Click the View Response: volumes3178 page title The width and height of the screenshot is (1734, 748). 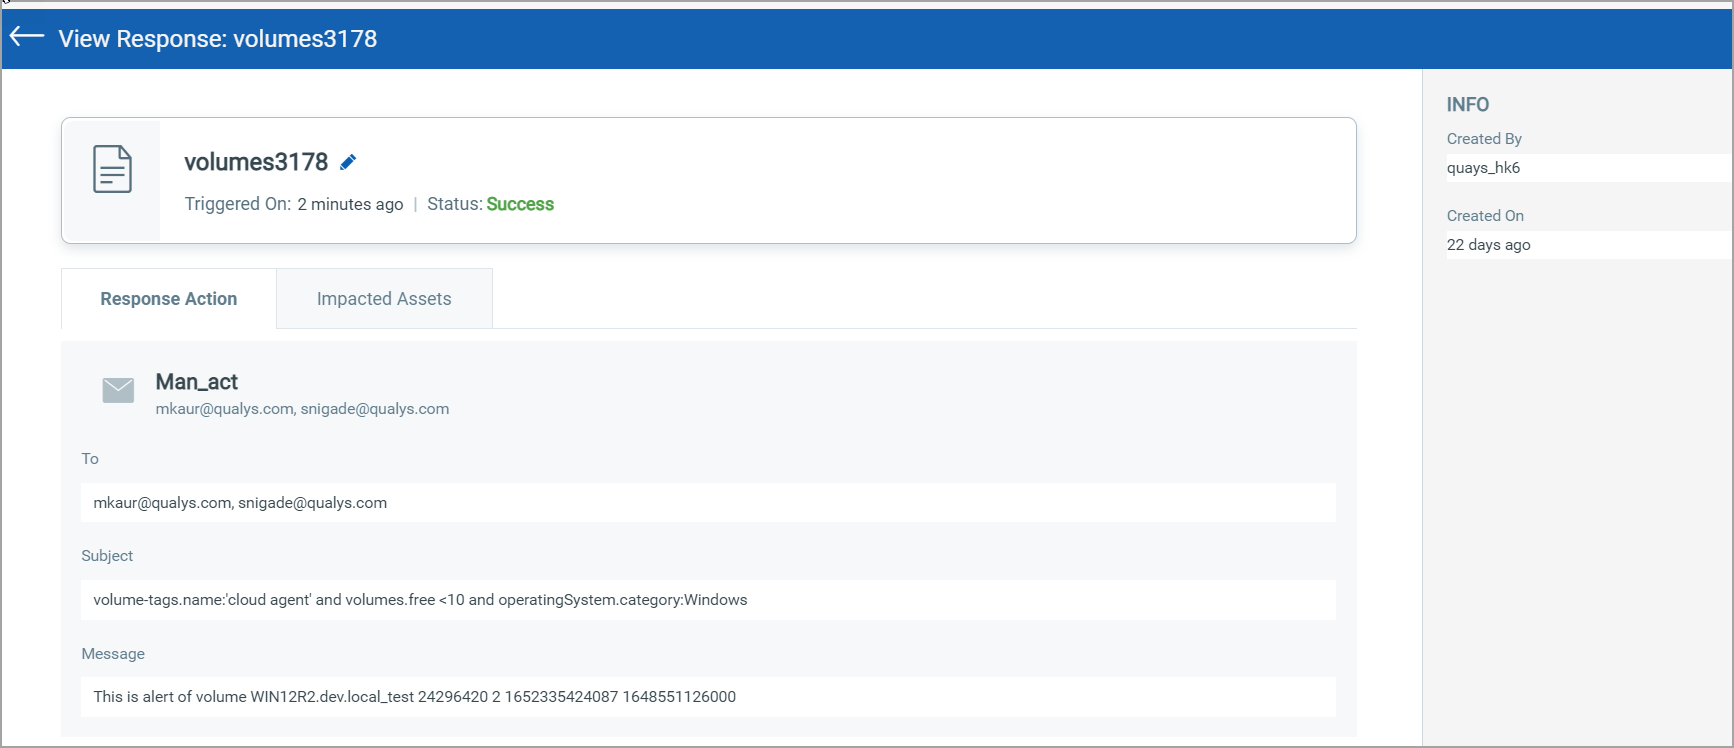pos(217,39)
